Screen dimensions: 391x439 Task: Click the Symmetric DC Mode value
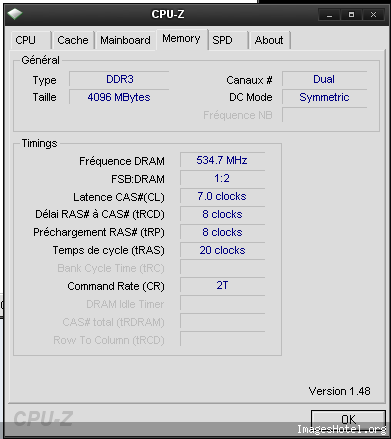tap(324, 97)
